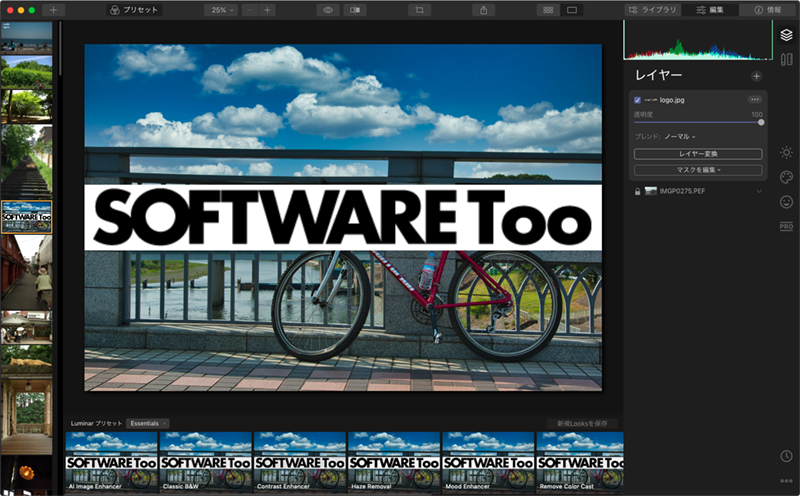Click the add image plus button in toolbar
Viewport: 800px width, 496px height.
click(53, 10)
